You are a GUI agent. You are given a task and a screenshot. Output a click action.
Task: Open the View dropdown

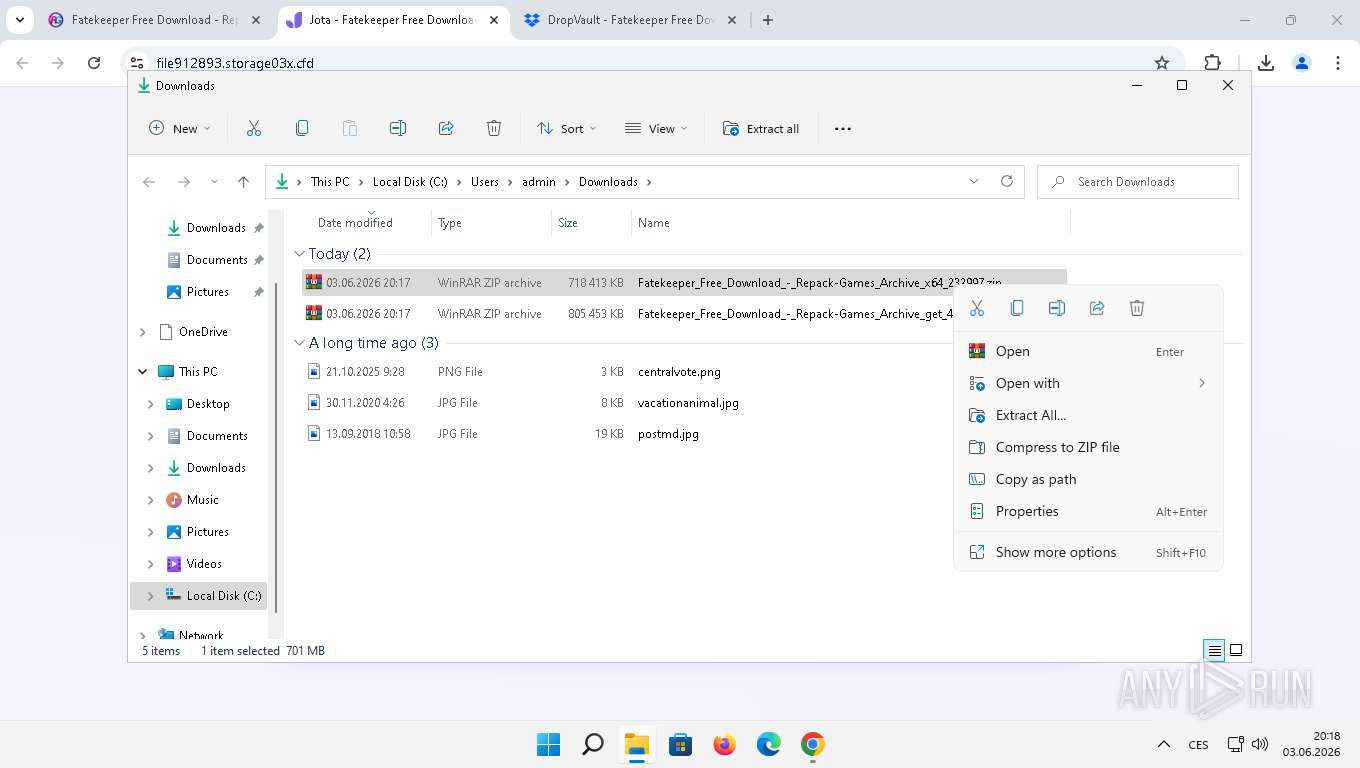656,128
